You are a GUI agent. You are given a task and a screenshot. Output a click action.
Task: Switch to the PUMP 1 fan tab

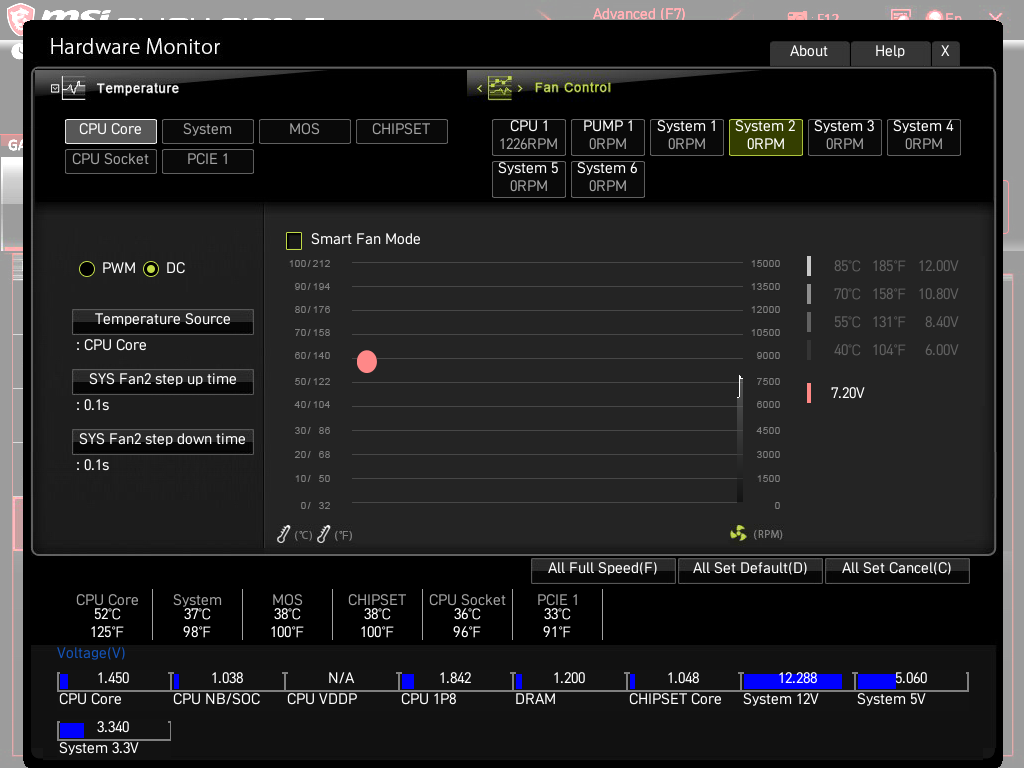click(608, 136)
